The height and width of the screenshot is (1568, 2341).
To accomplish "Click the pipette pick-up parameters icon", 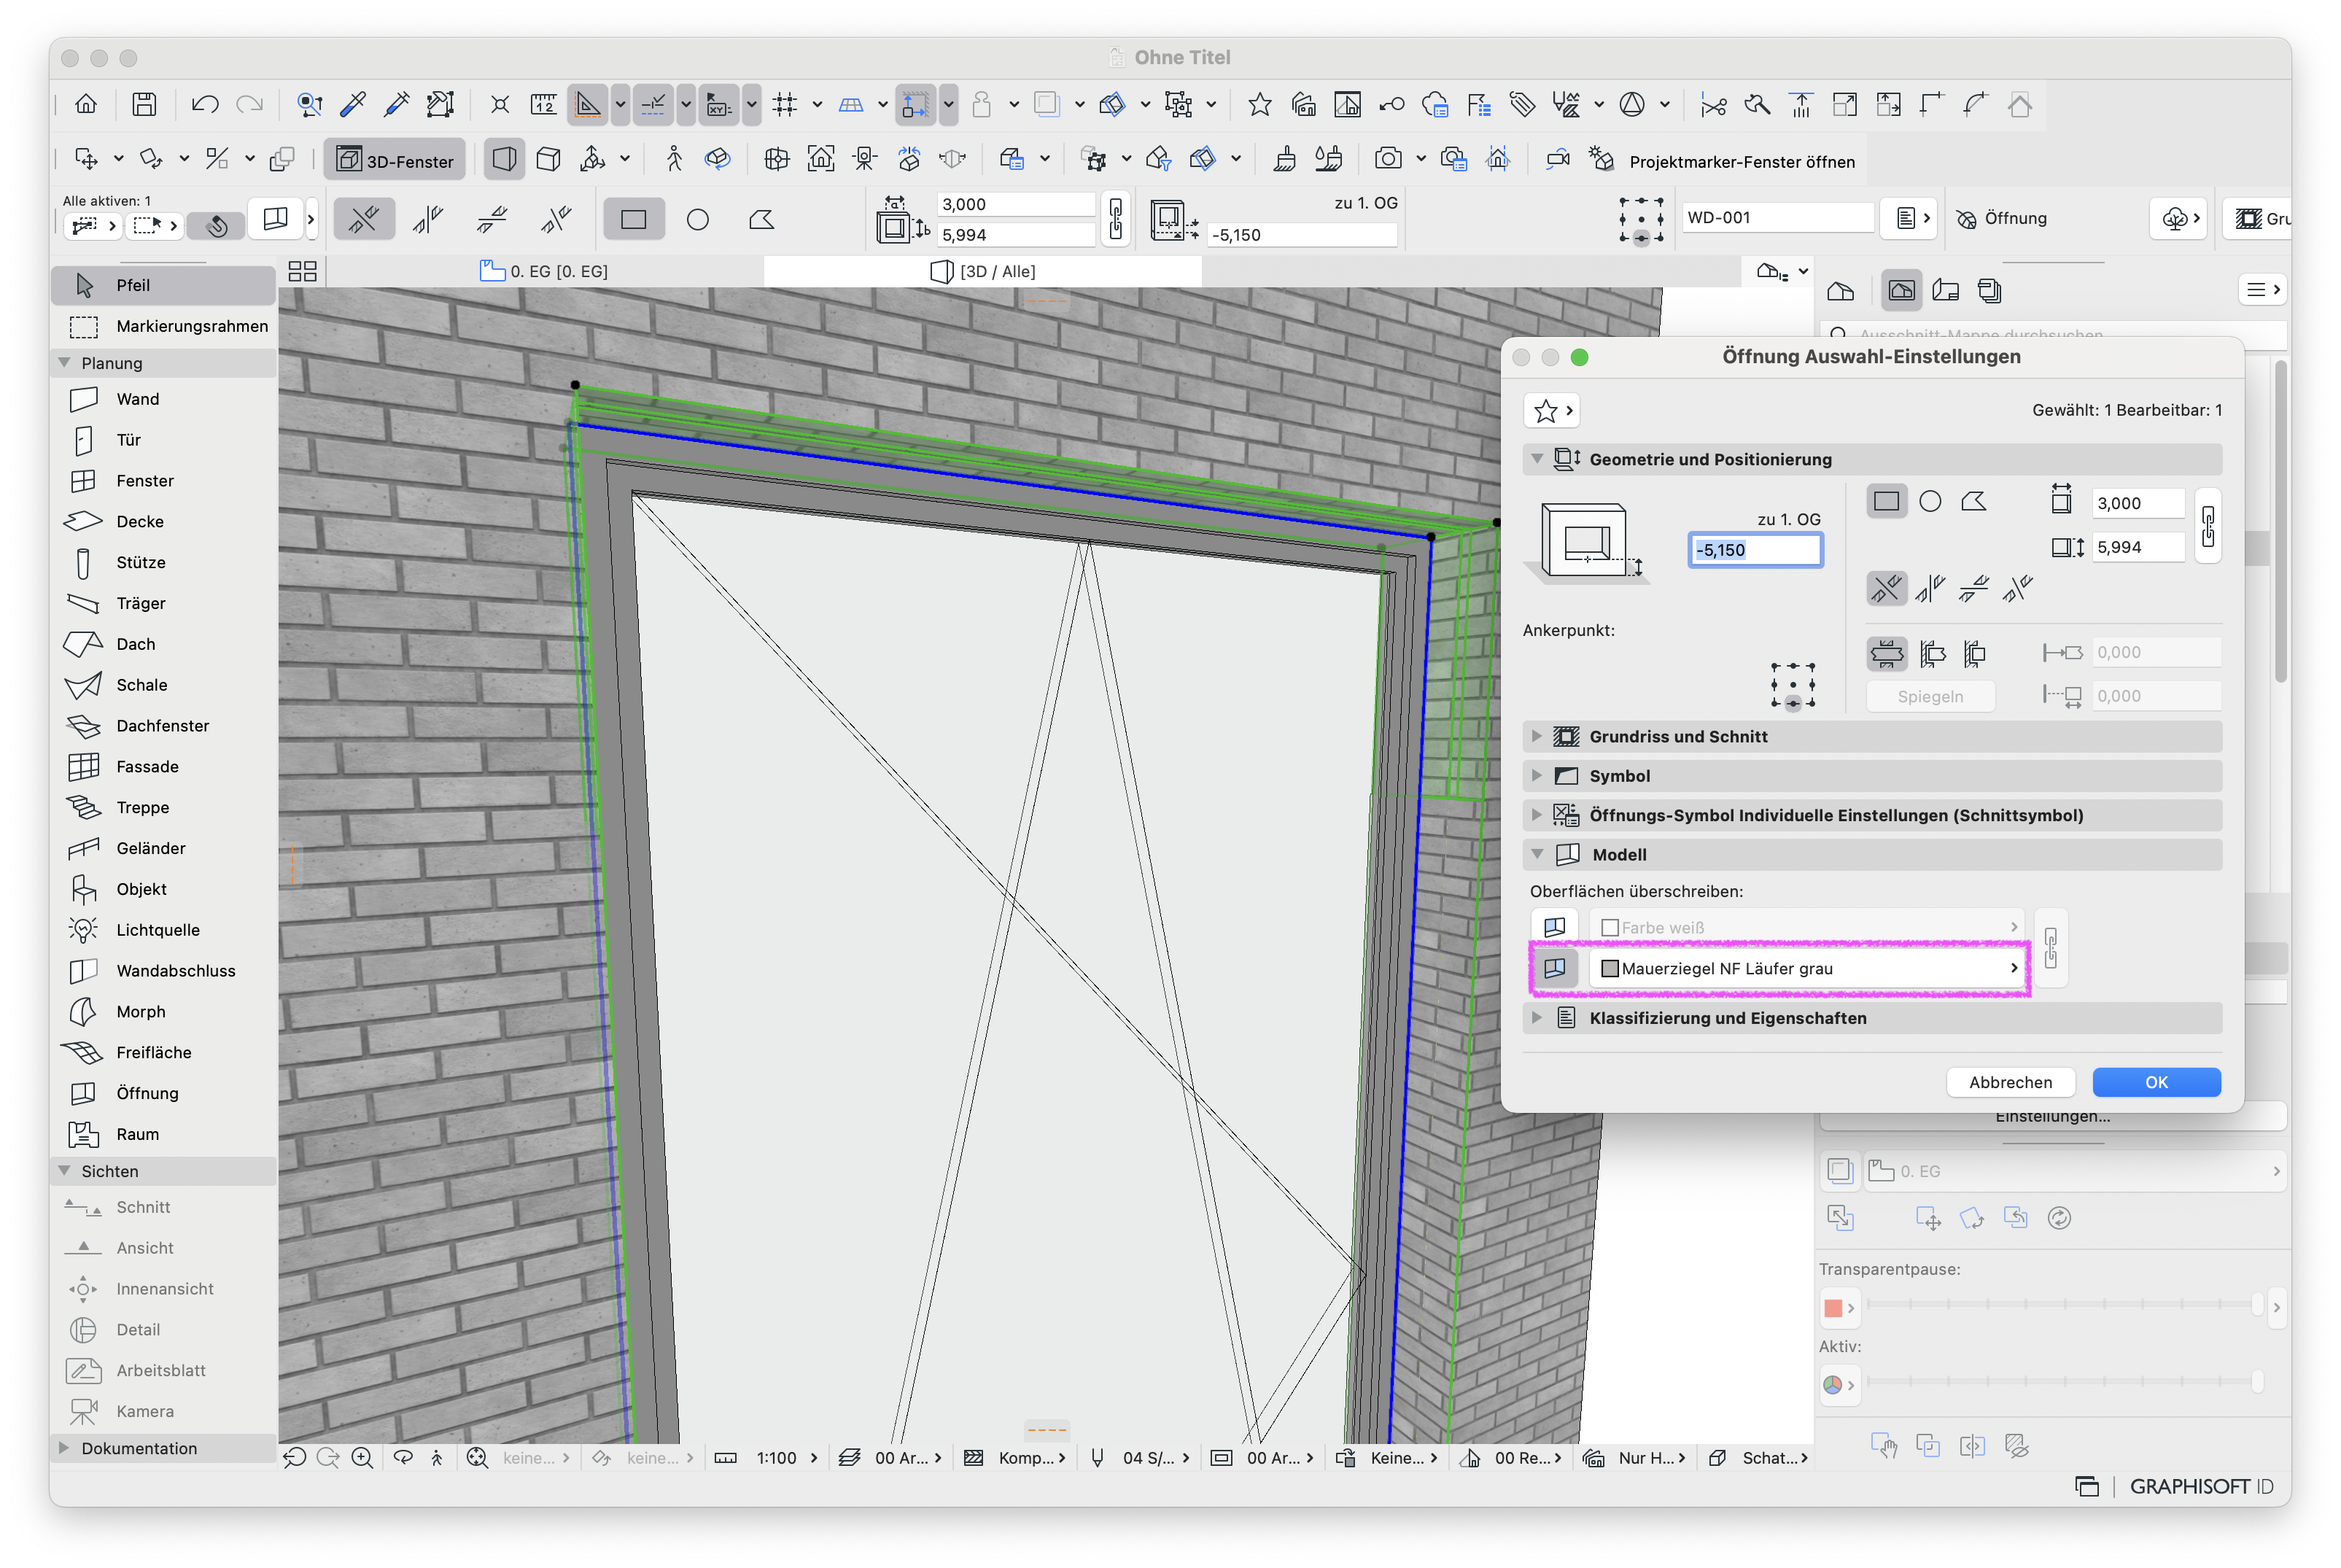I will pyautogui.click(x=353, y=104).
